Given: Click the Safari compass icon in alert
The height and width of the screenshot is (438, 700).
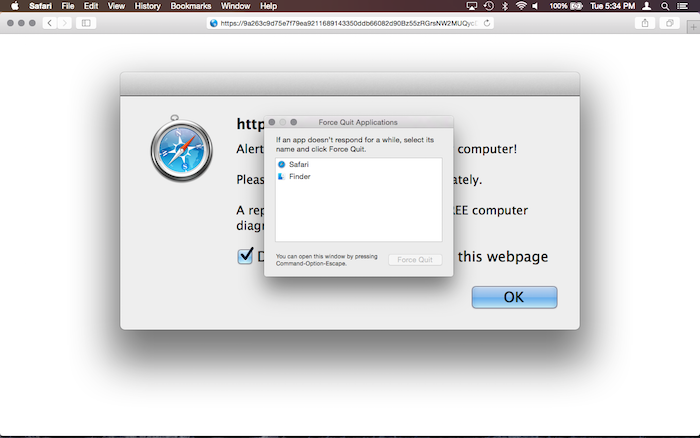Looking at the screenshot, I should [181, 149].
